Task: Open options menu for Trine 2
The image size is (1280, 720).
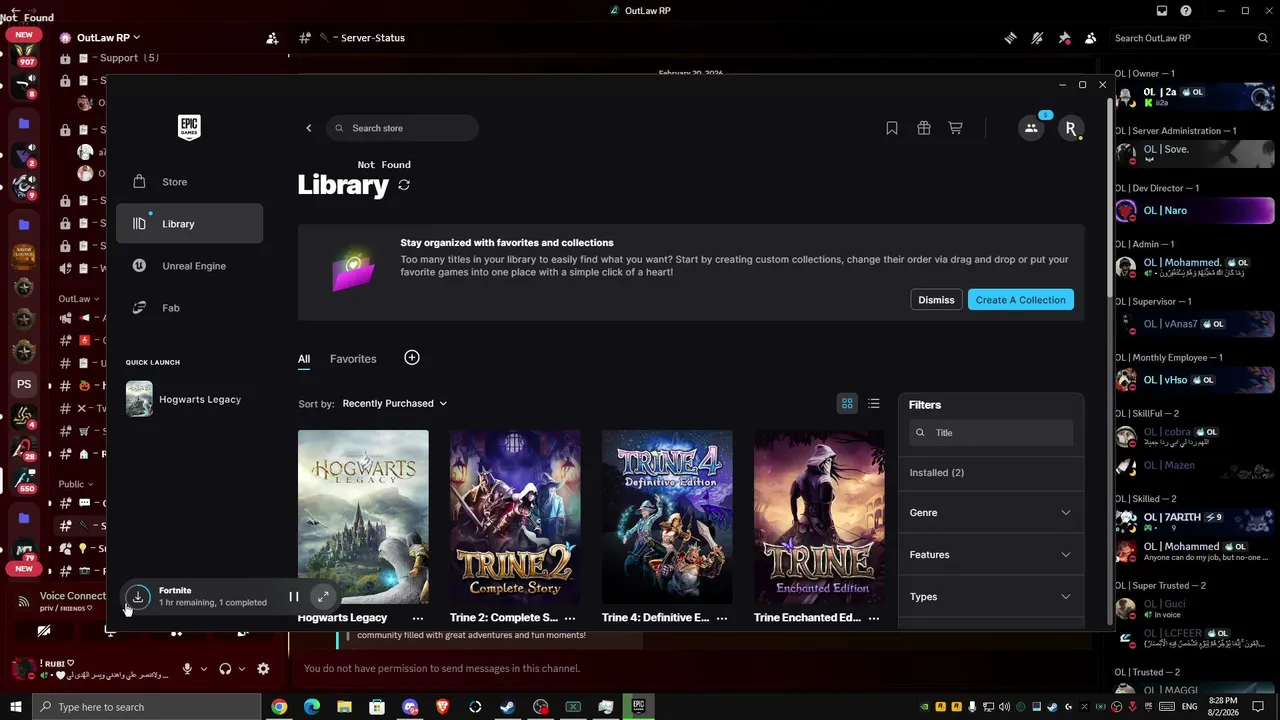Action: coord(570,618)
